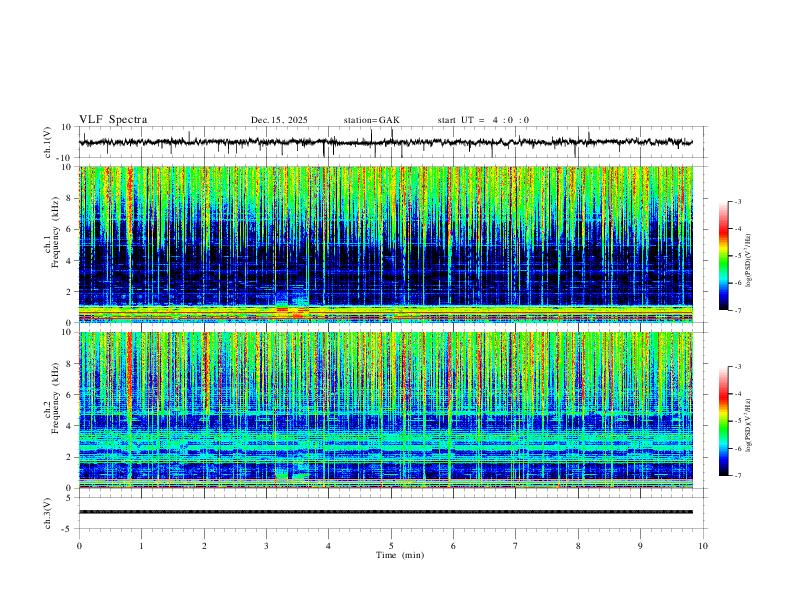Click the "station=GAK" label
Viewport: 792px width, 612px height.
(371, 120)
